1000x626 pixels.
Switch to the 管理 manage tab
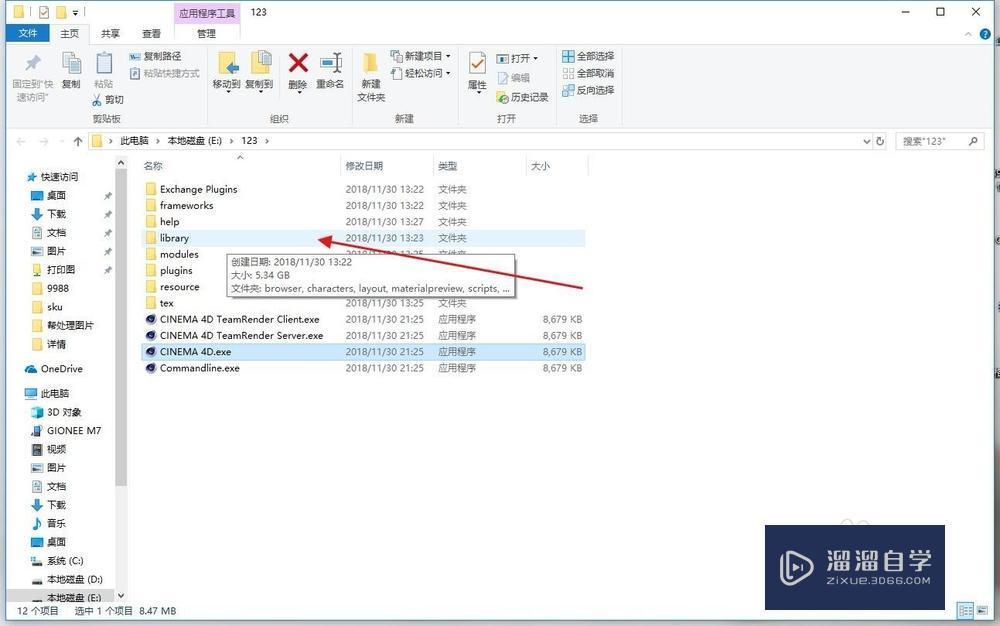click(x=206, y=33)
